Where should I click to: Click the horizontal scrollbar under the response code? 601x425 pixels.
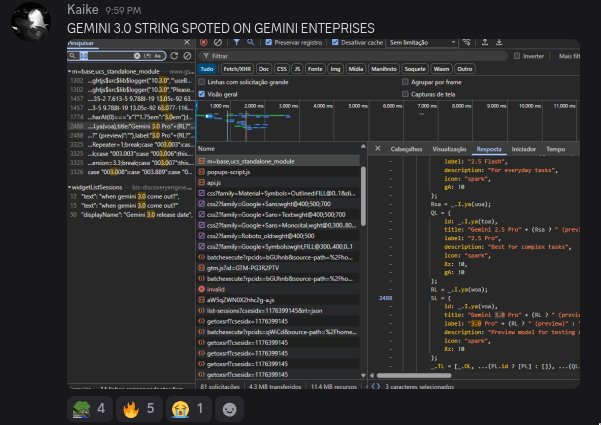click(x=414, y=376)
